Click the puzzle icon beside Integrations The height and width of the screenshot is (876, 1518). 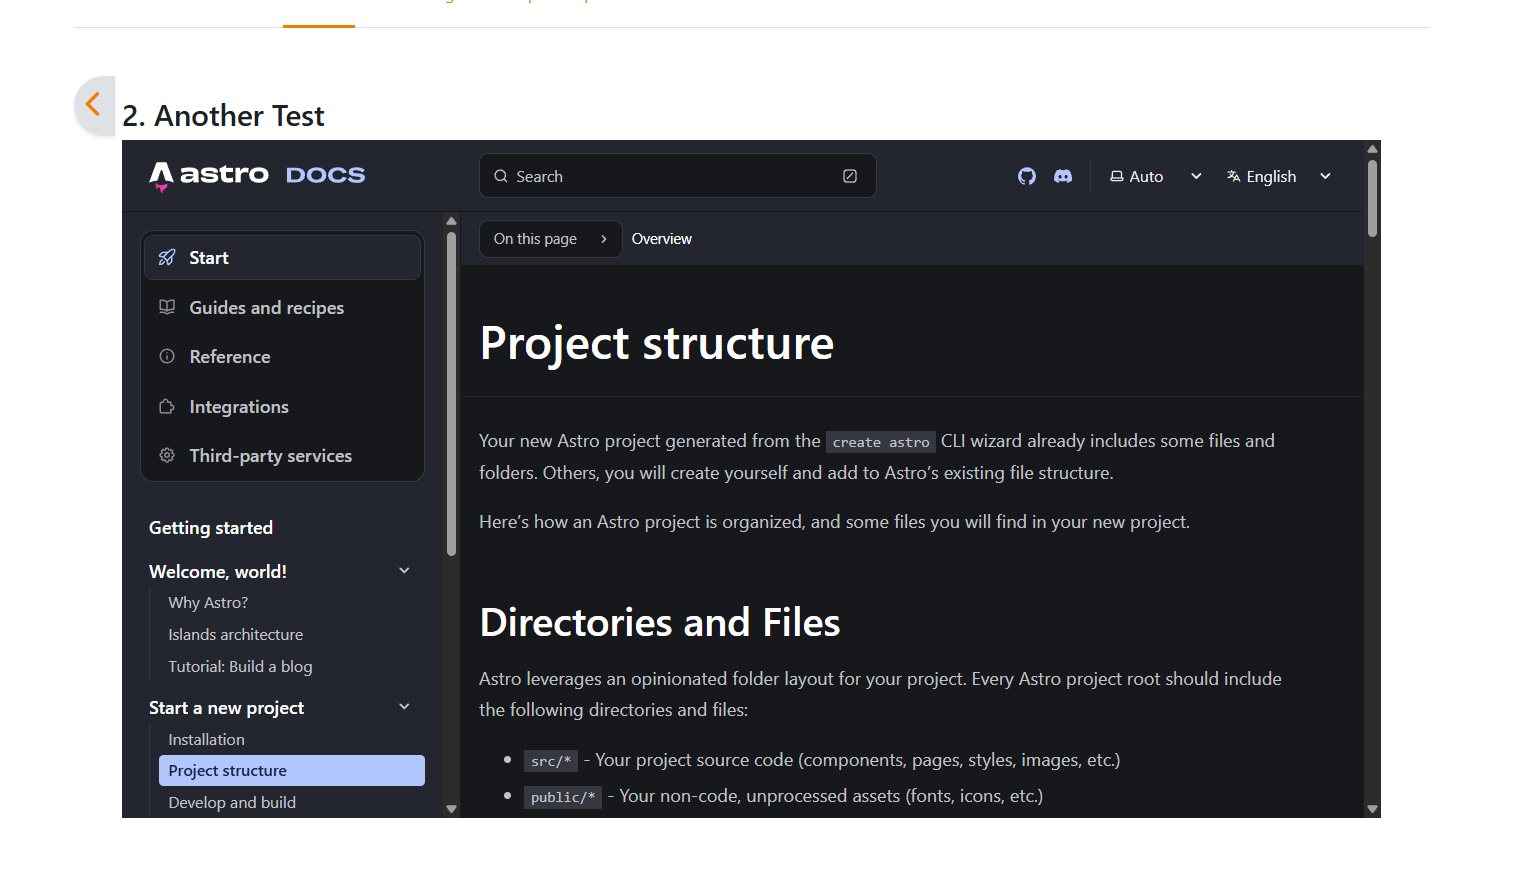pos(167,406)
